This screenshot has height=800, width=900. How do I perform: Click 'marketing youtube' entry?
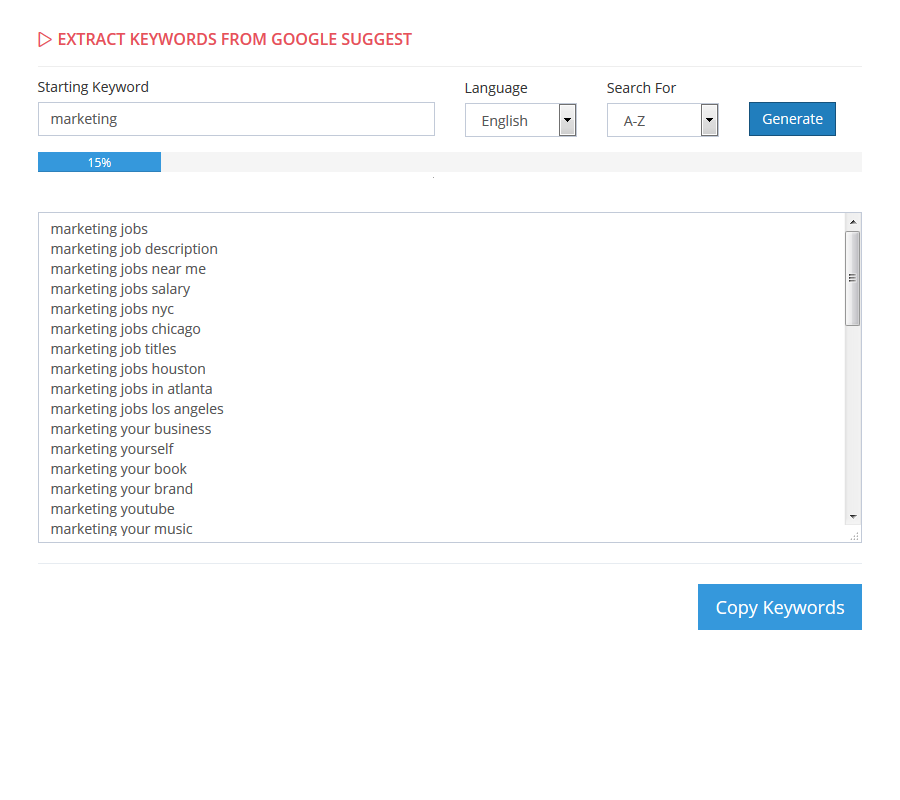pos(112,509)
